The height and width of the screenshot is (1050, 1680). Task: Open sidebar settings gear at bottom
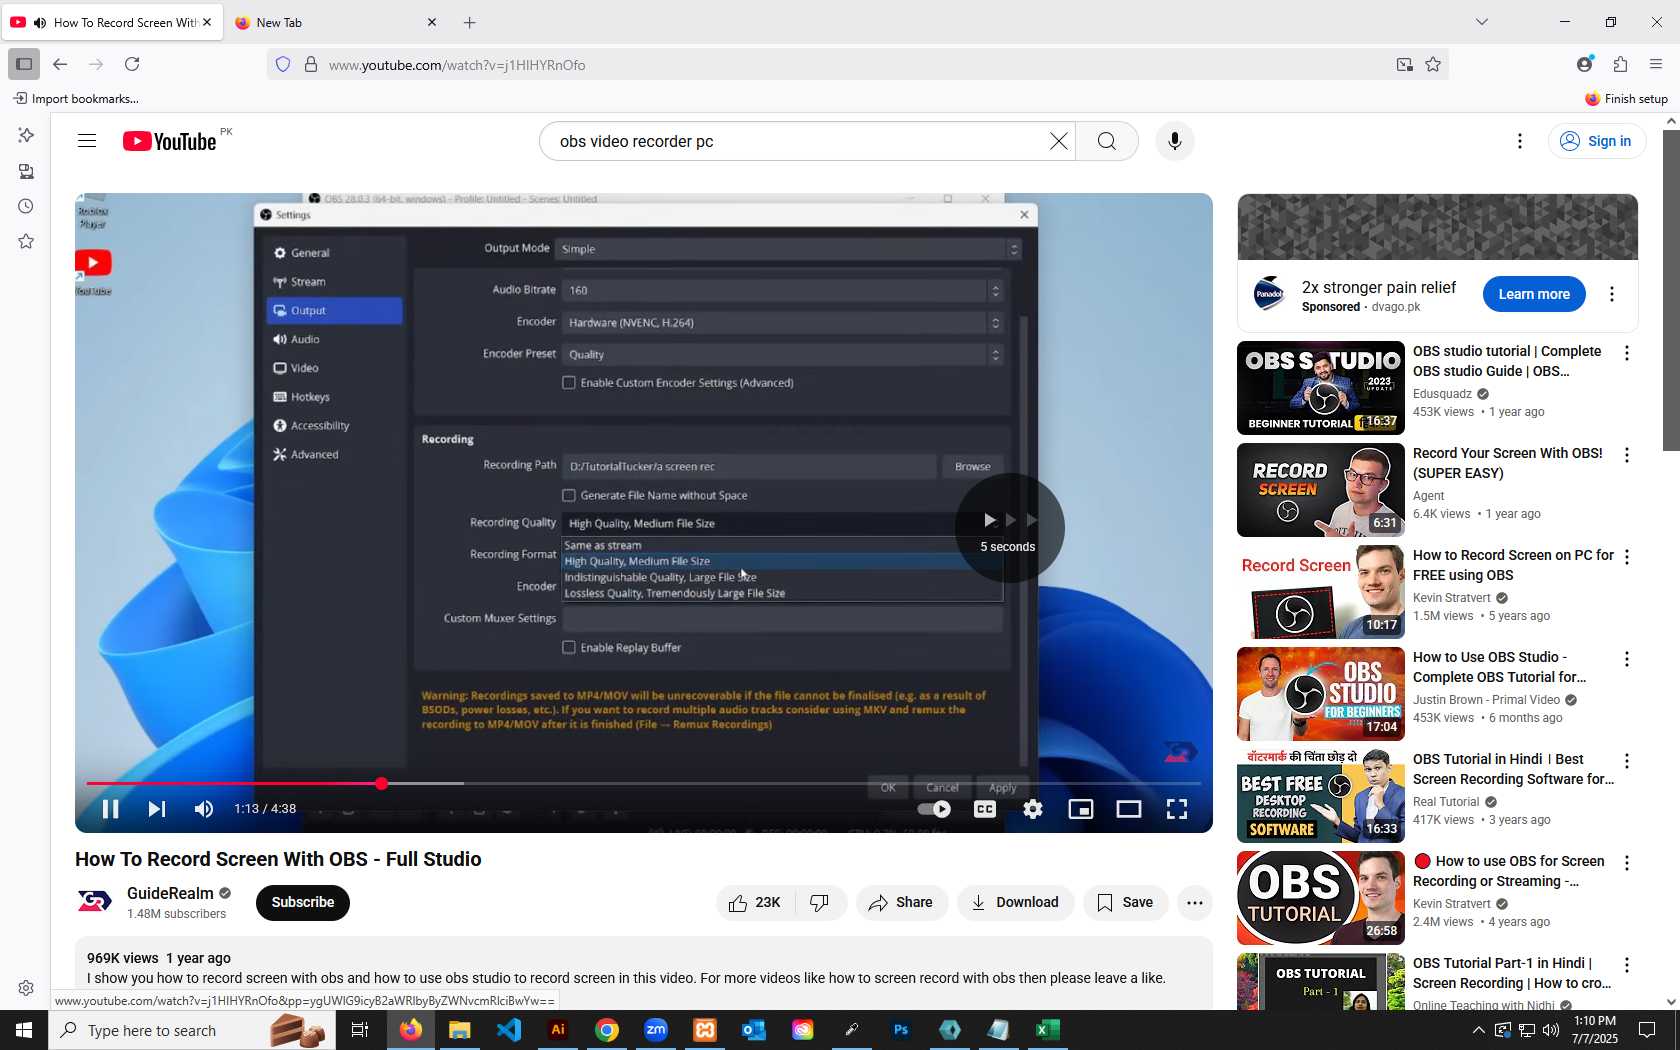pos(26,988)
